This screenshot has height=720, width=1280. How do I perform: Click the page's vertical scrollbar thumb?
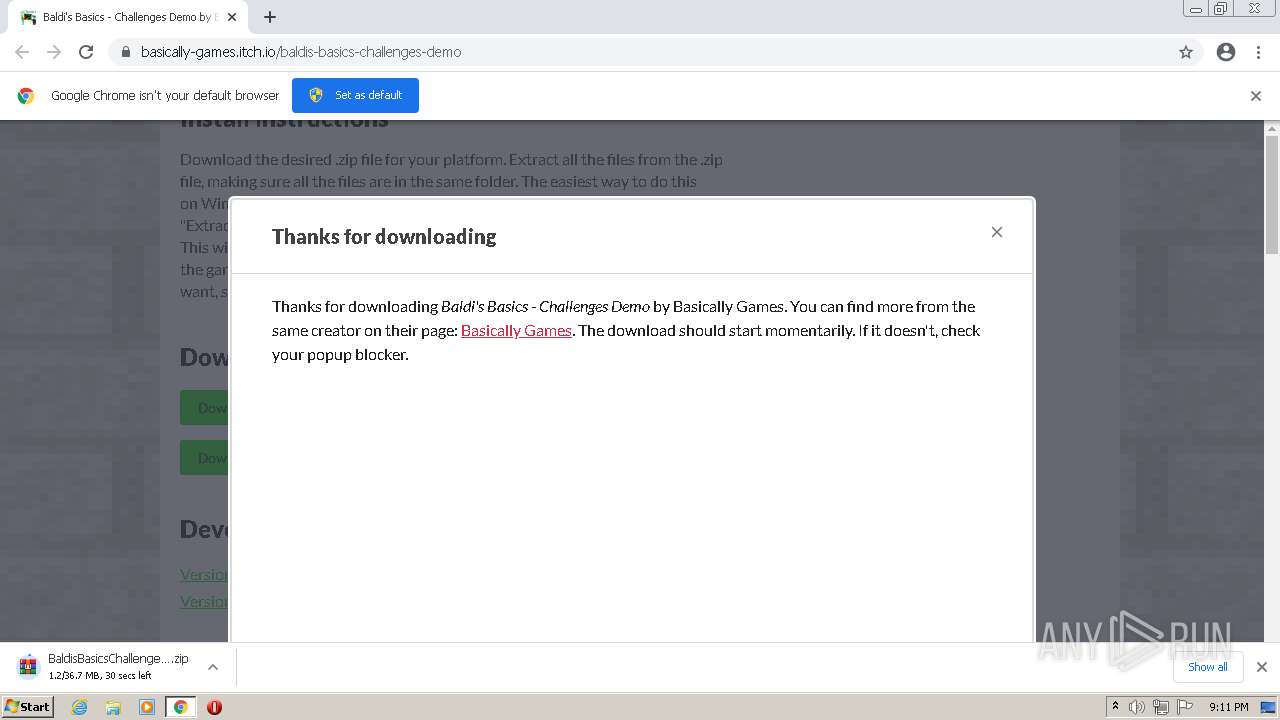[1272, 195]
